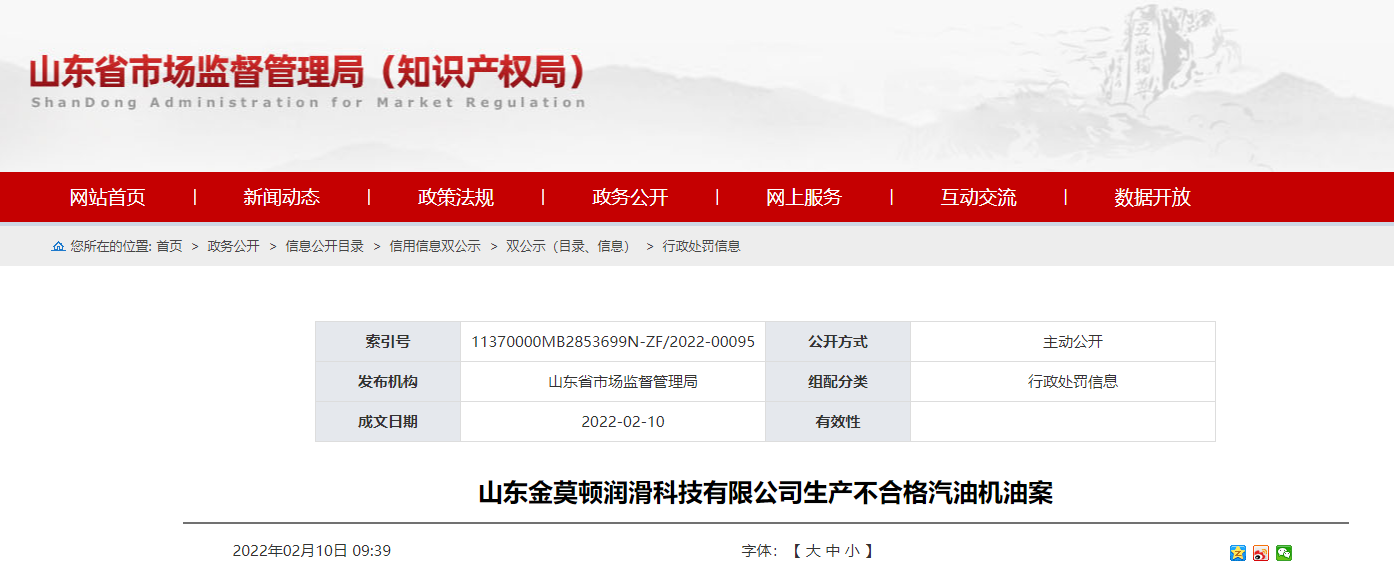Screen dimensions: 1394x570
Task: Set font size to 大
Action: tap(813, 551)
